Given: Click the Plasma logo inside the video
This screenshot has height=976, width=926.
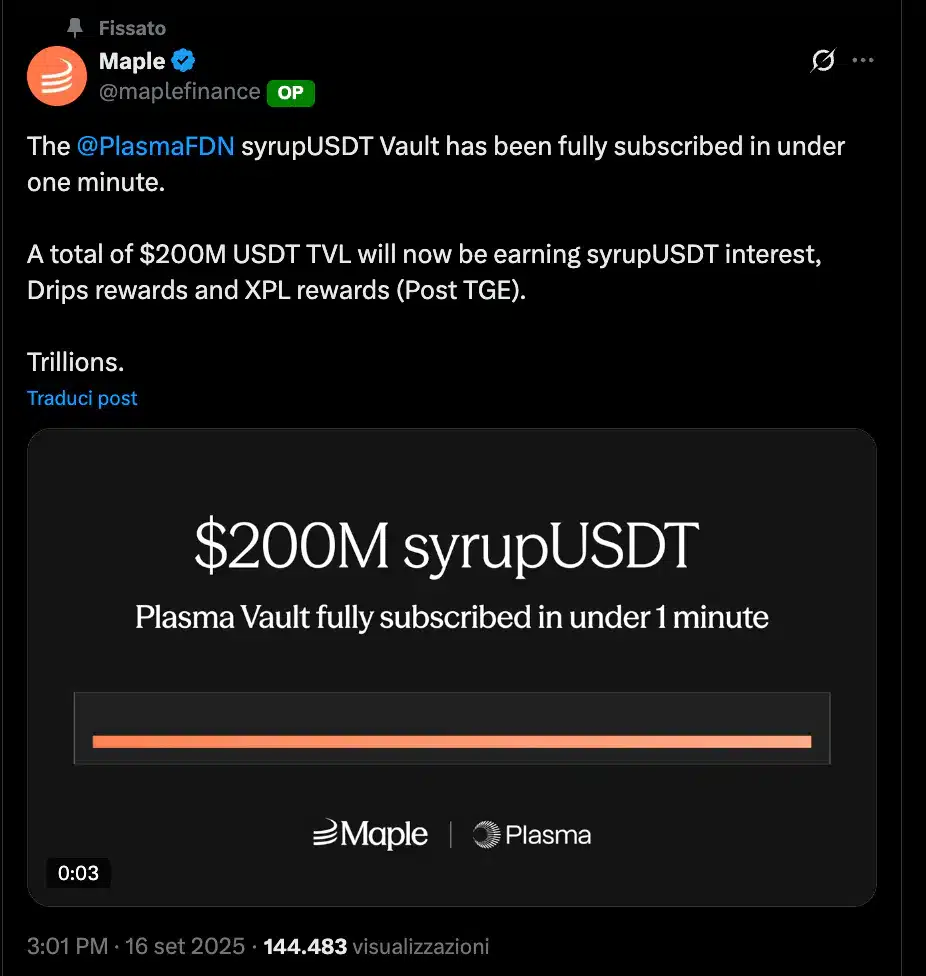Looking at the screenshot, I should pyautogui.click(x=532, y=834).
